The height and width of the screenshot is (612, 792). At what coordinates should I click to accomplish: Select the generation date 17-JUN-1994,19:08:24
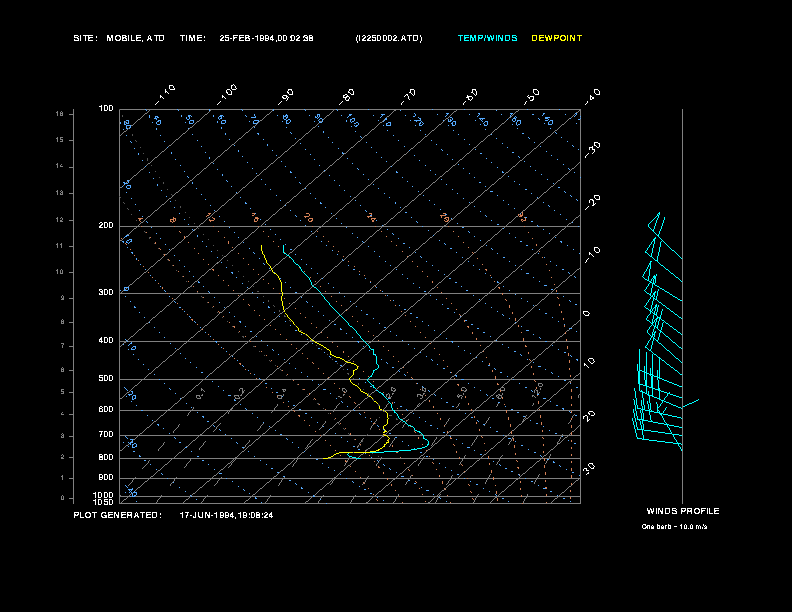point(226,515)
